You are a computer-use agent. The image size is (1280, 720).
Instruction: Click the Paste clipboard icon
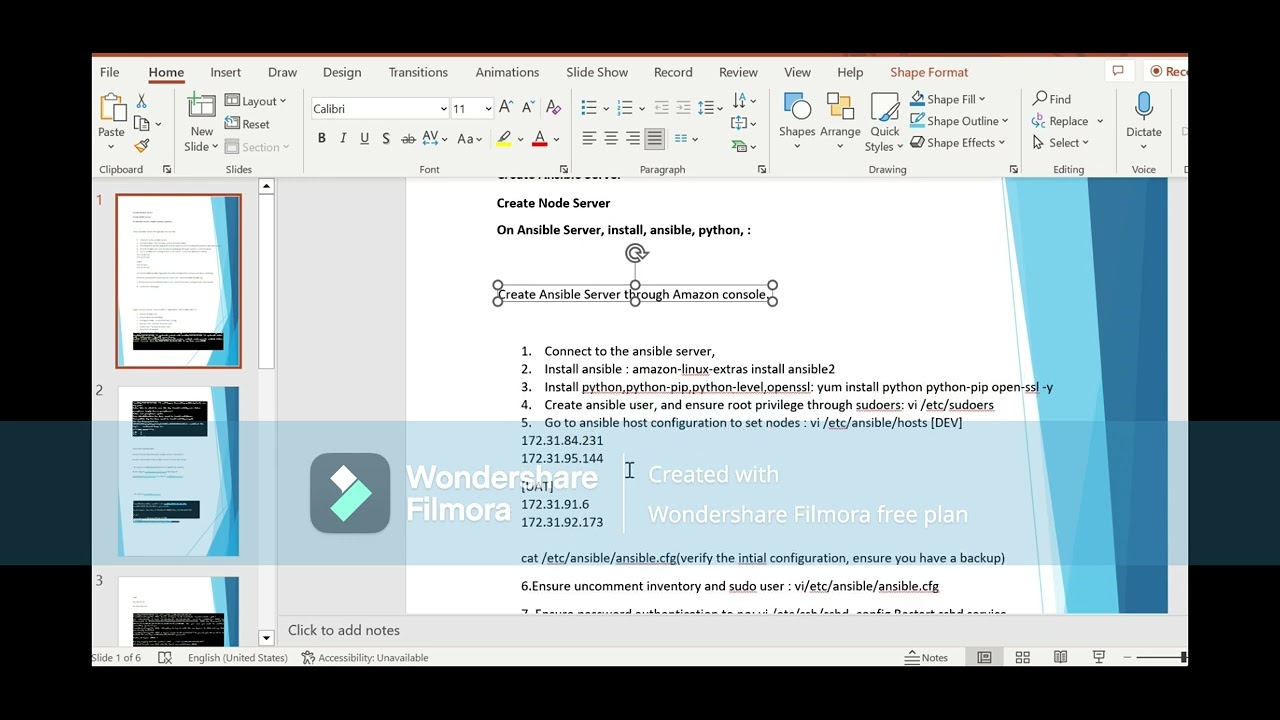[111, 108]
